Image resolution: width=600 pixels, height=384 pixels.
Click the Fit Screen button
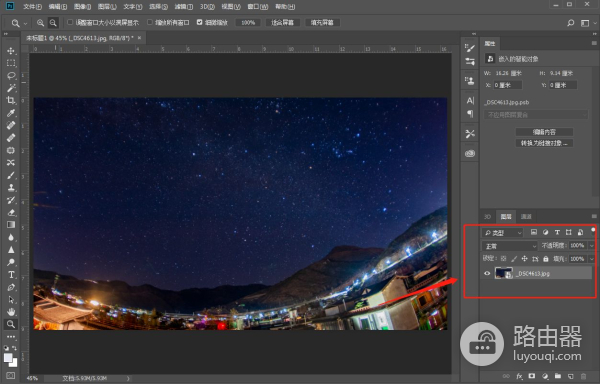(x=283, y=23)
